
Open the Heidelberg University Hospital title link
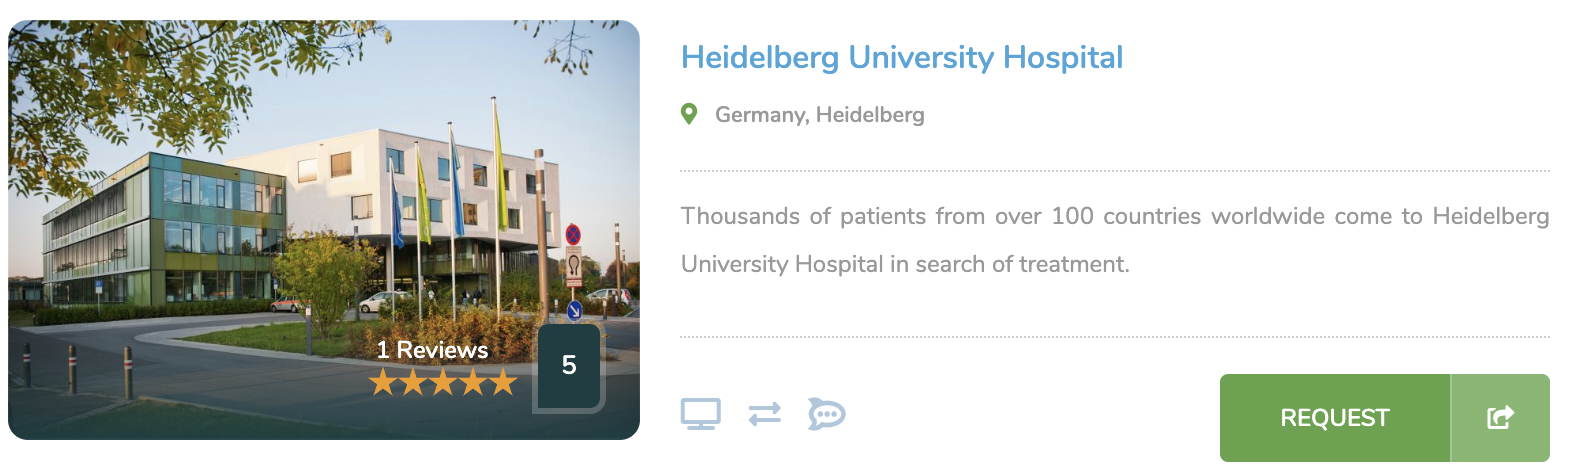[x=902, y=57]
